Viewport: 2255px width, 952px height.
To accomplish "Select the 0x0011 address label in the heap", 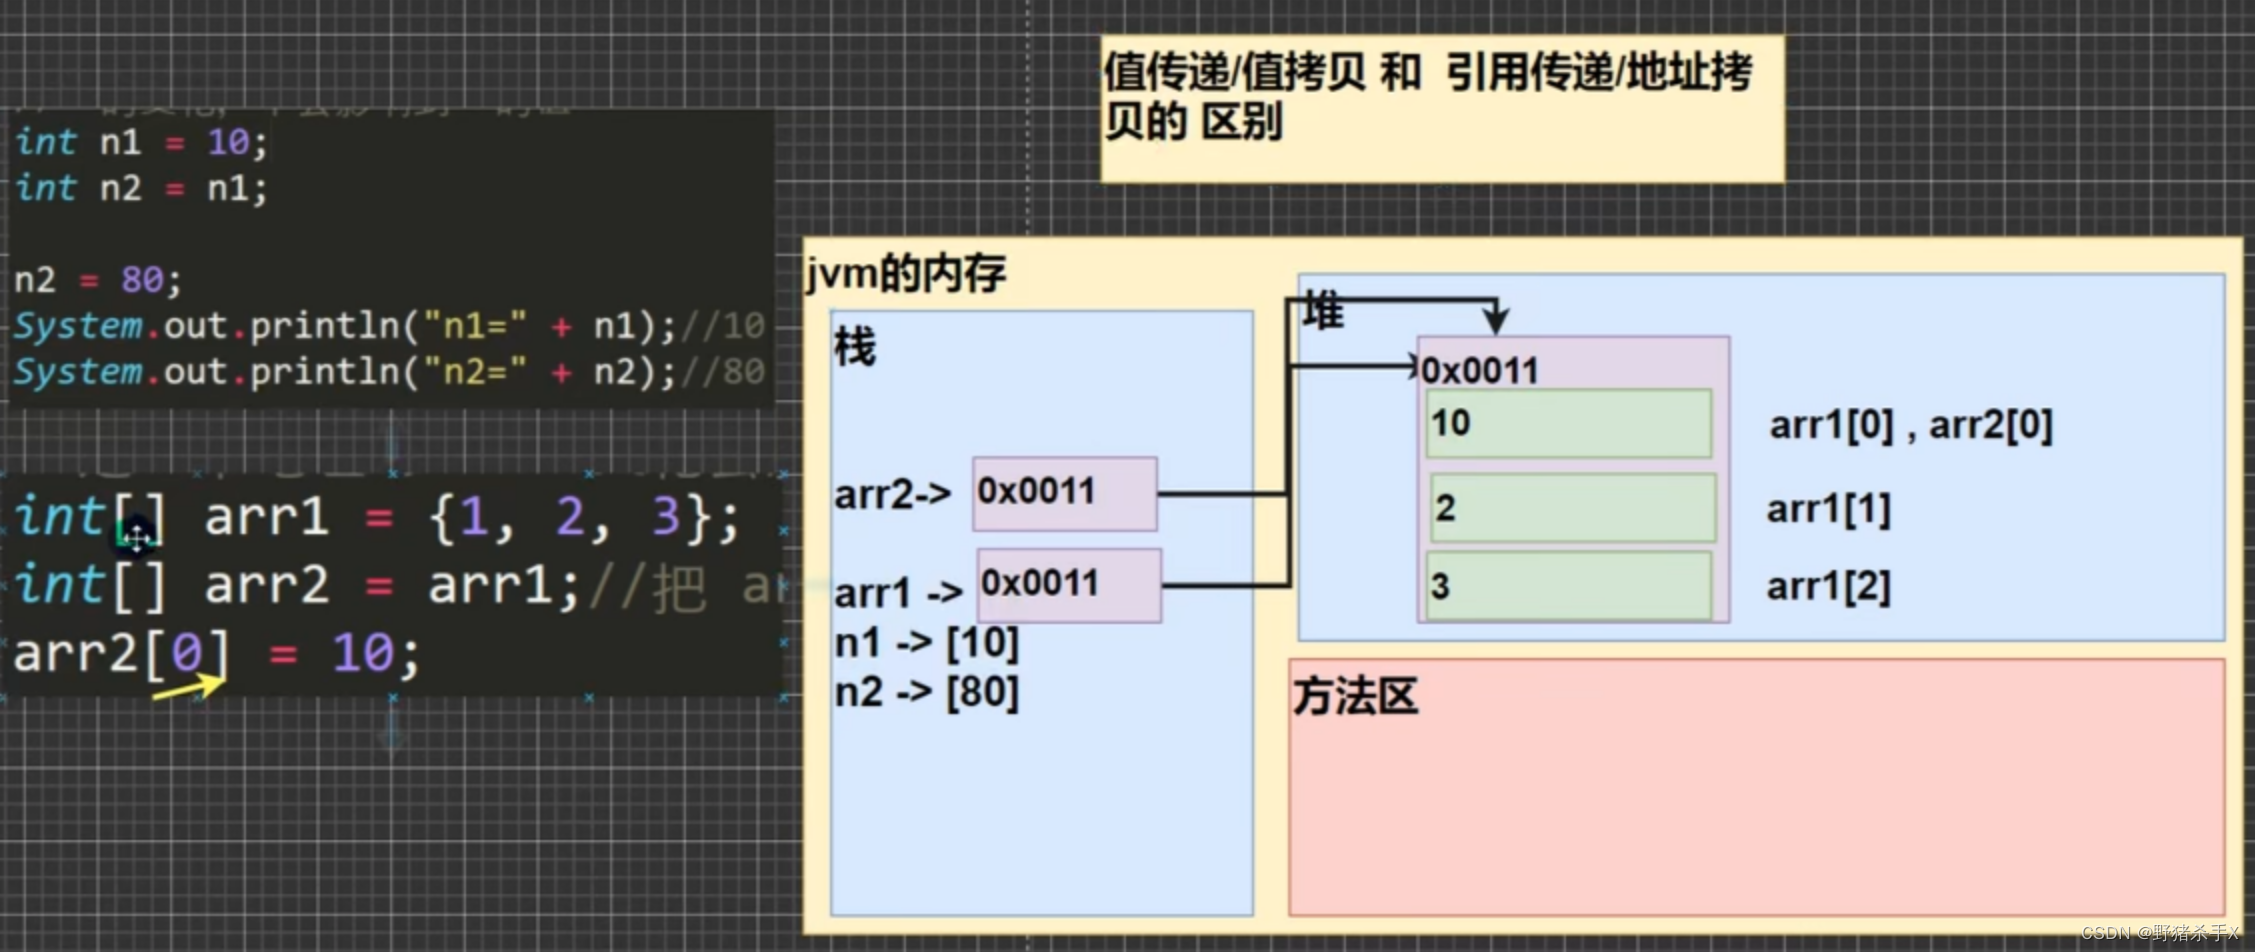I will click(1480, 371).
